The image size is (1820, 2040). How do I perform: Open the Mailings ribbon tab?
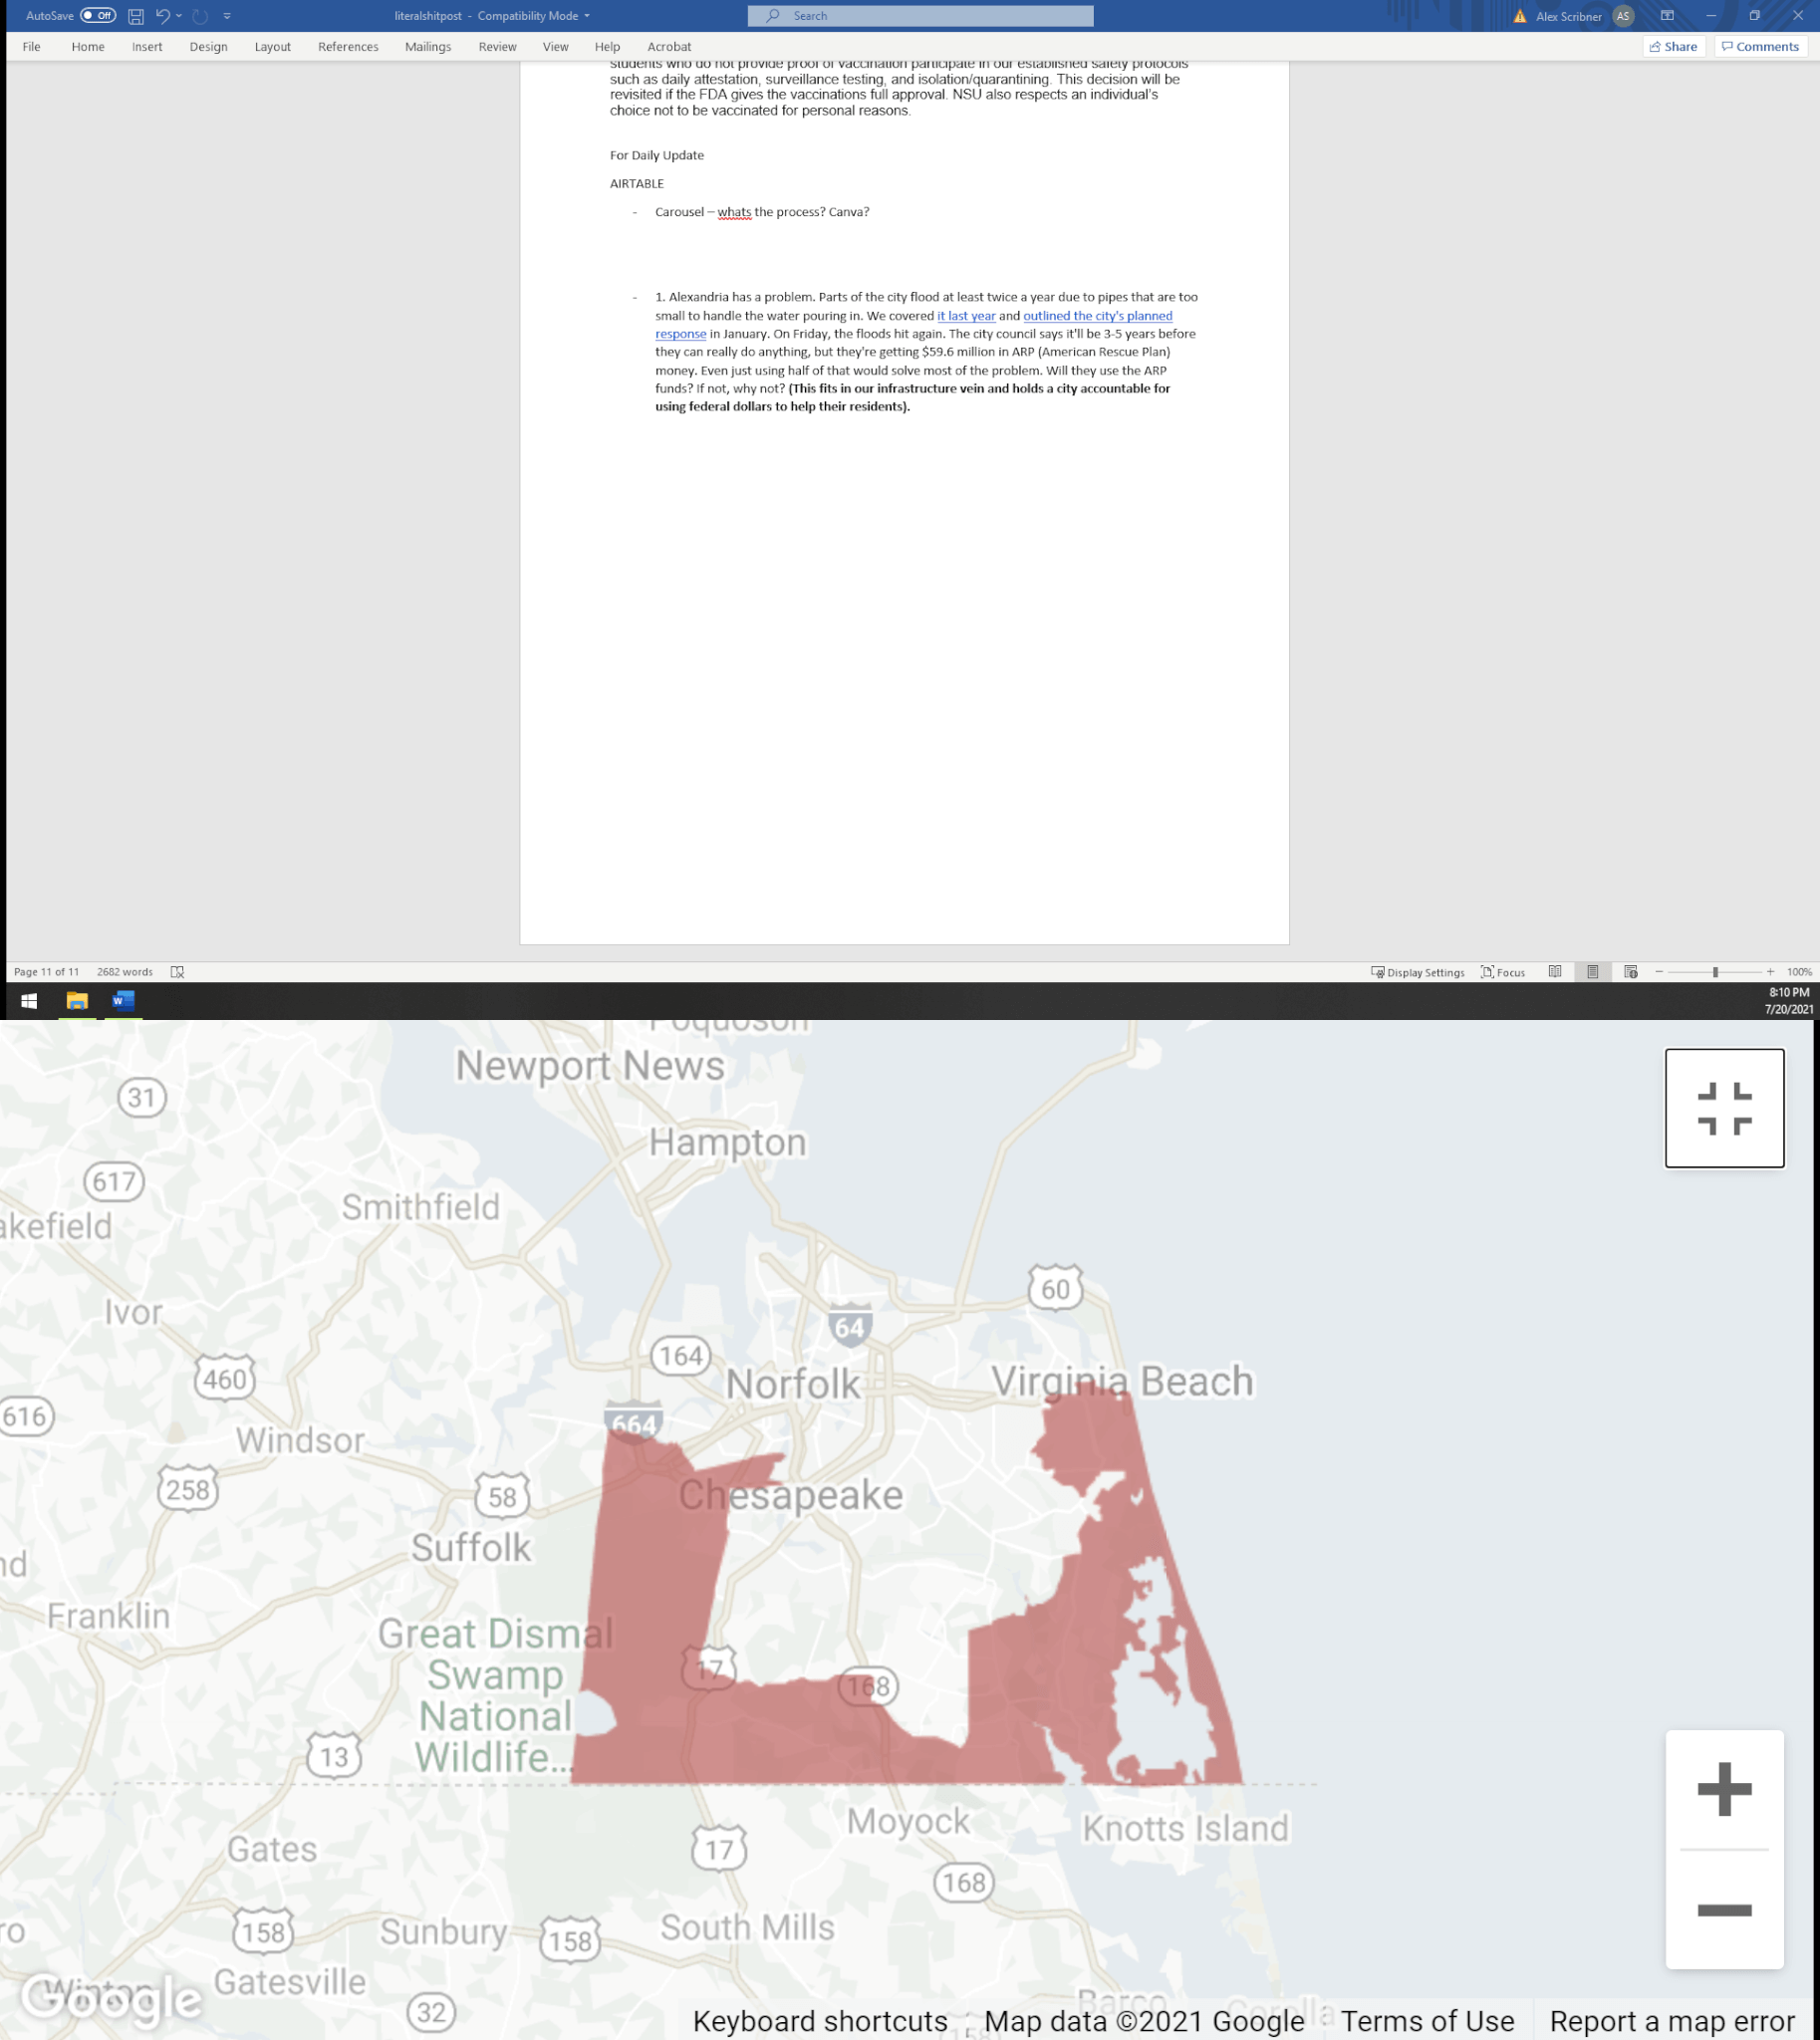point(428,47)
